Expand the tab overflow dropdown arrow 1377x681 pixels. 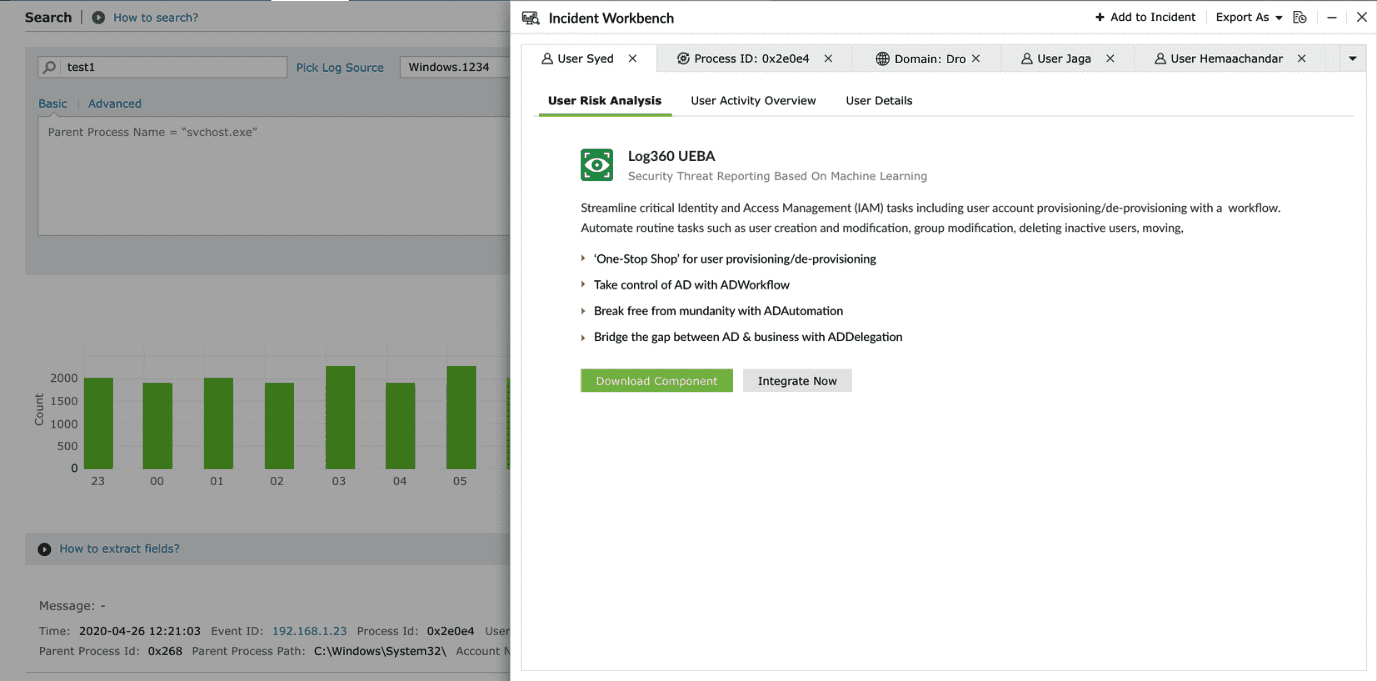click(1352, 59)
